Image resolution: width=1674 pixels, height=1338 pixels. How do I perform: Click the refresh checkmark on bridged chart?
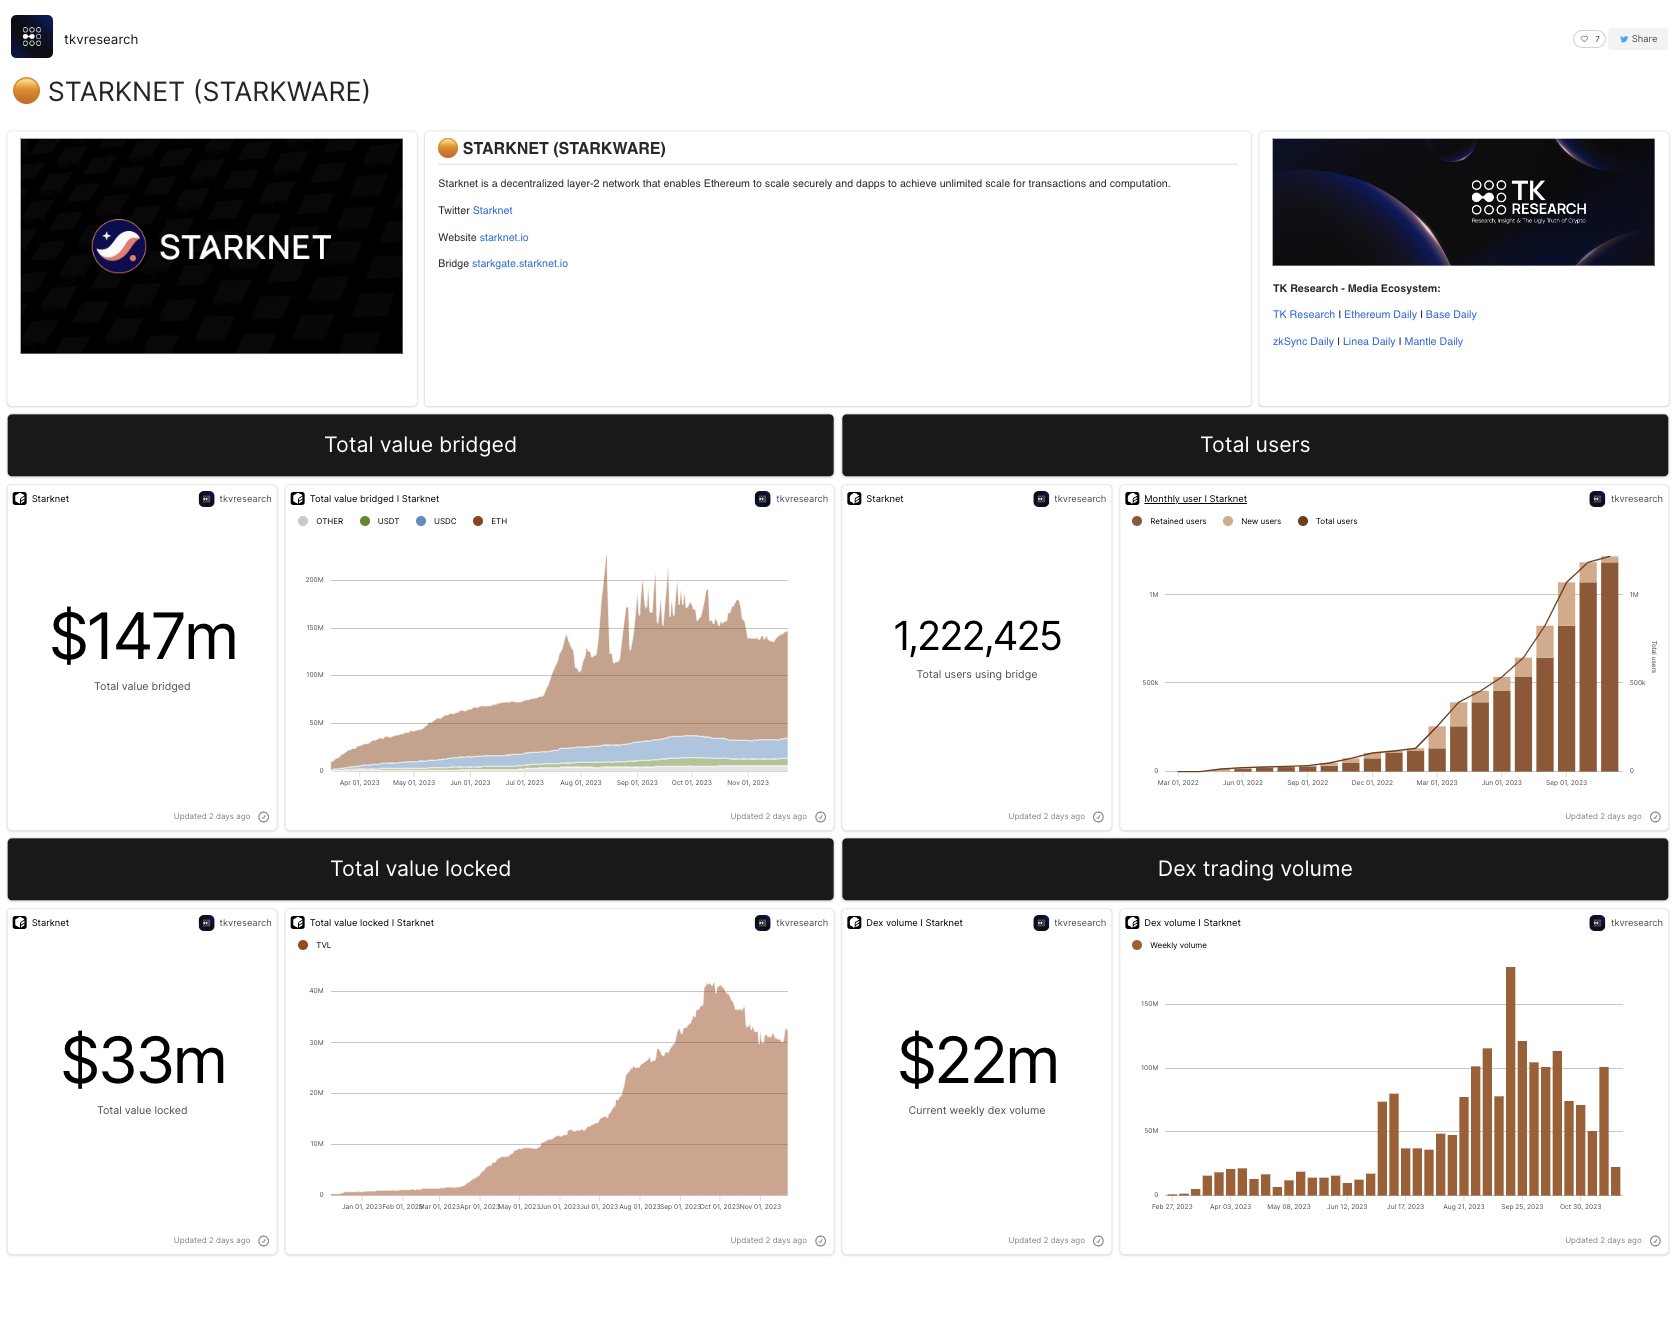pos(821,817)
